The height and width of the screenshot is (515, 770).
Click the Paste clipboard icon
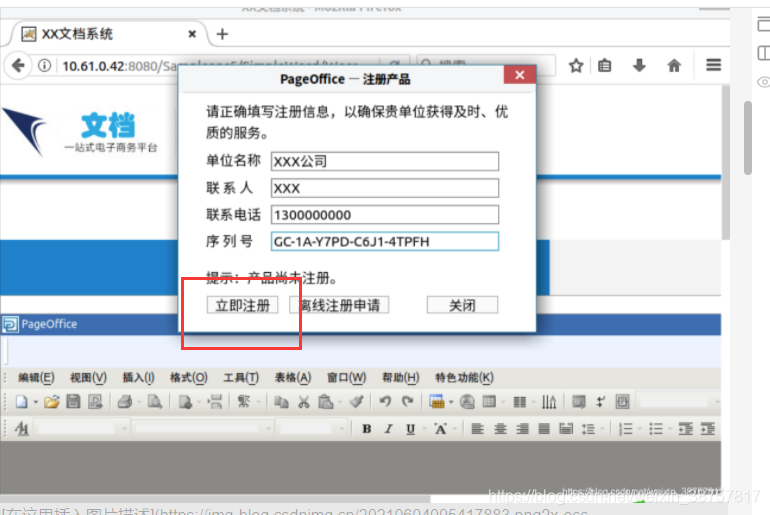pos(326,402)
